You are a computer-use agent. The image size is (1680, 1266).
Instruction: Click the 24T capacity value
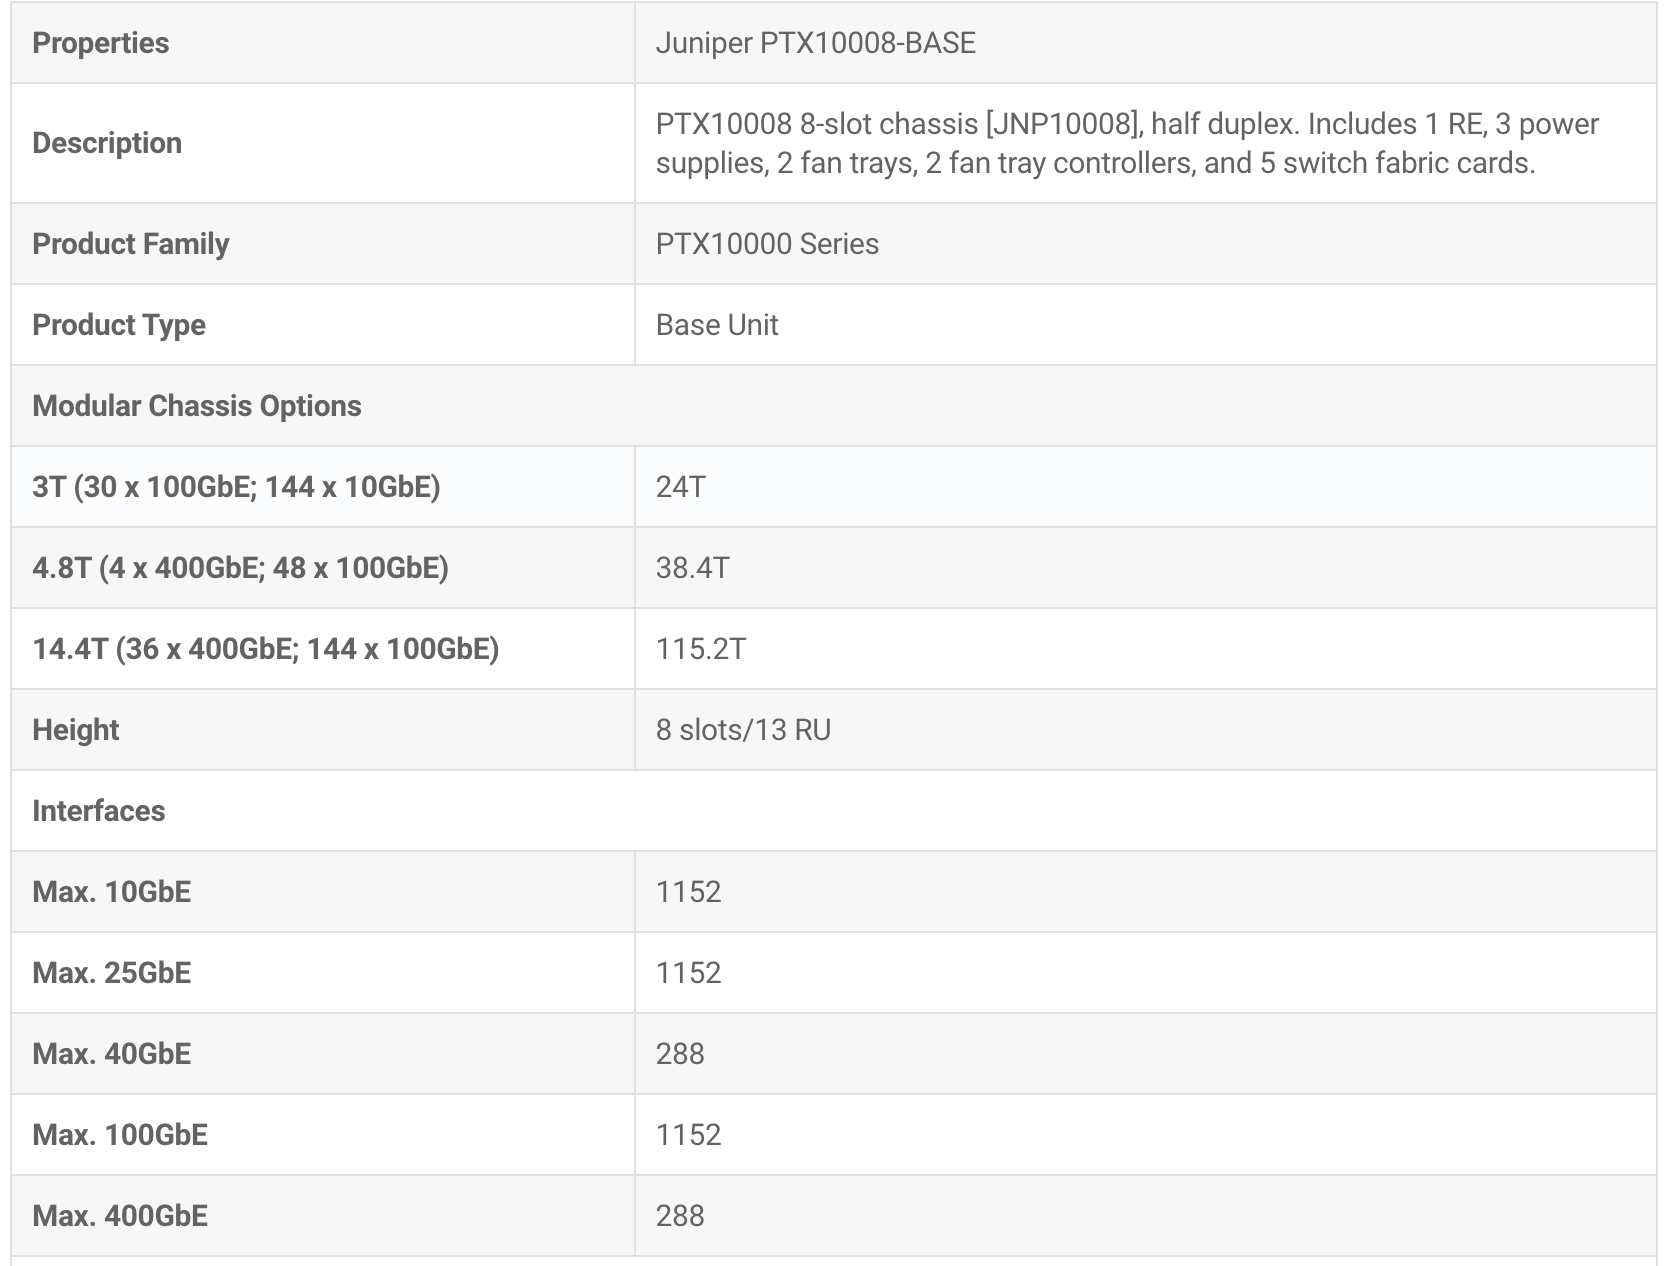click(x=680, y=487)
